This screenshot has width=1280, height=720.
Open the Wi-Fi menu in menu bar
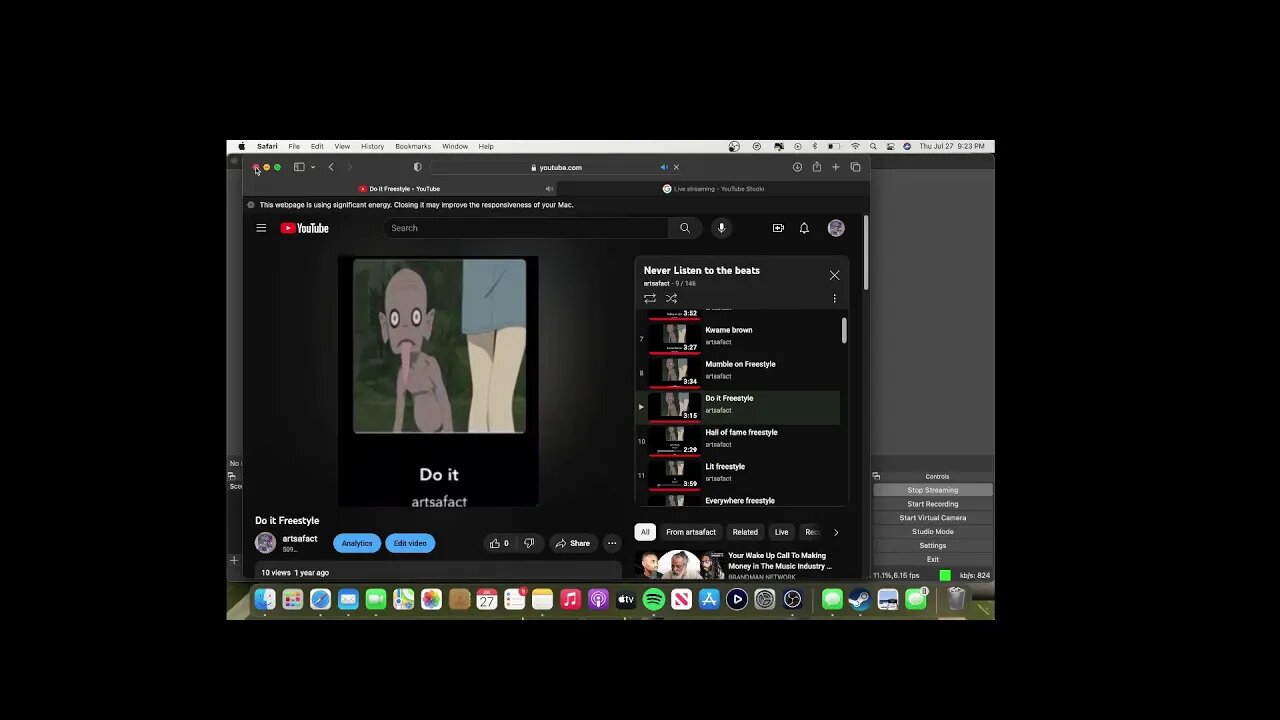(x=855, y=146)
